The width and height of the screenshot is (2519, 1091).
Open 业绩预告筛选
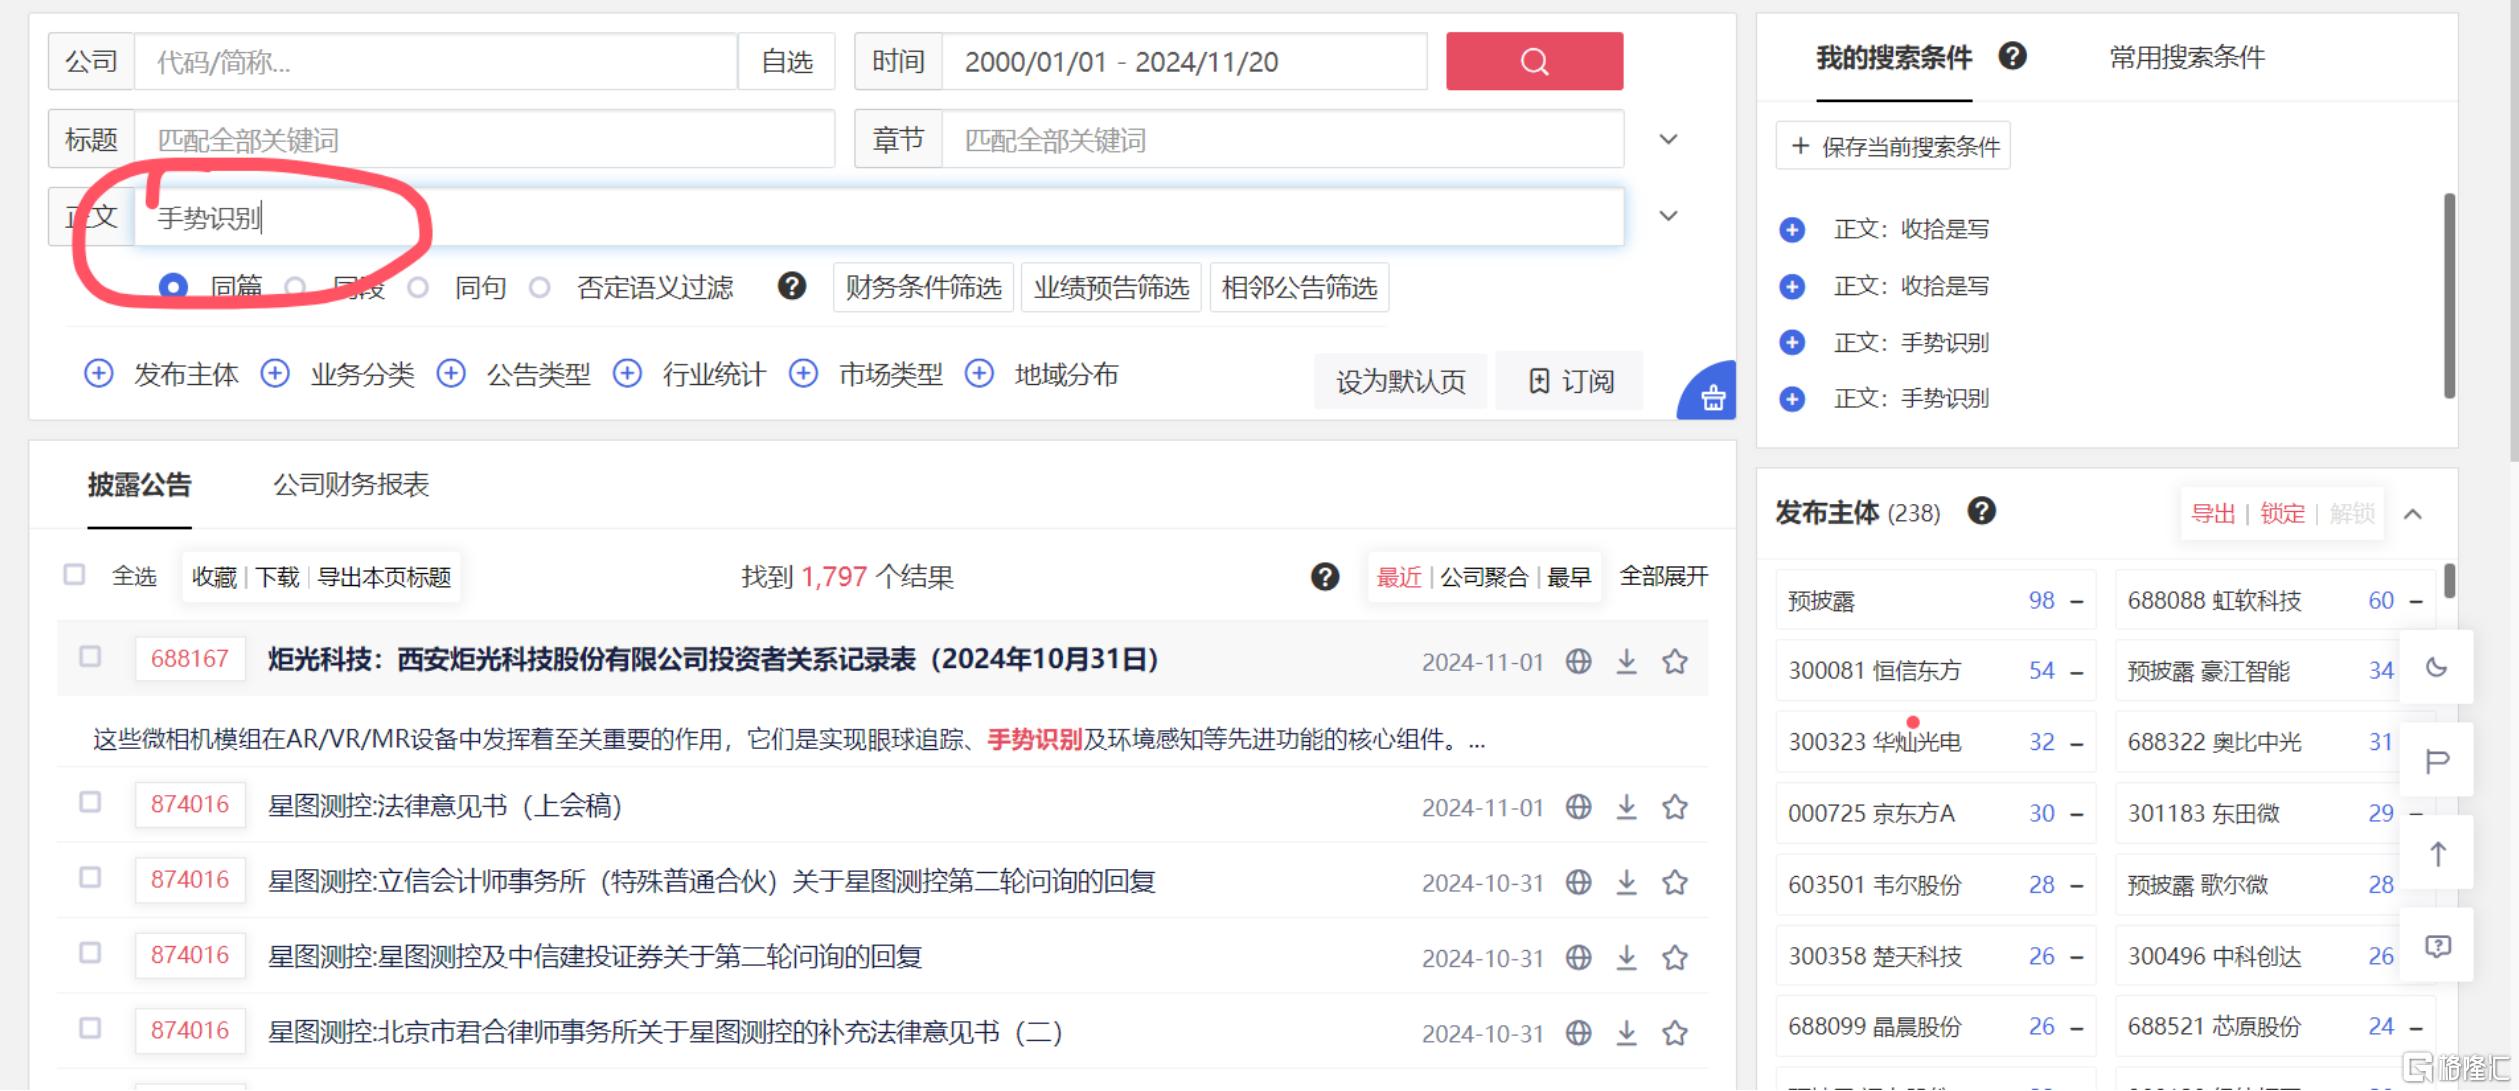click(x=1111, y=288)
